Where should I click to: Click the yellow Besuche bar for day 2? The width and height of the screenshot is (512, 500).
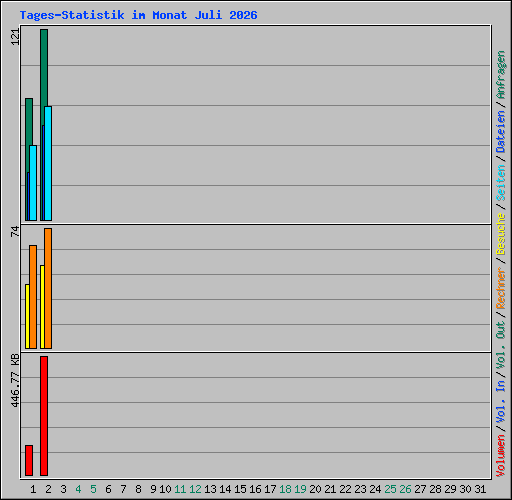(x=42, y=307)
